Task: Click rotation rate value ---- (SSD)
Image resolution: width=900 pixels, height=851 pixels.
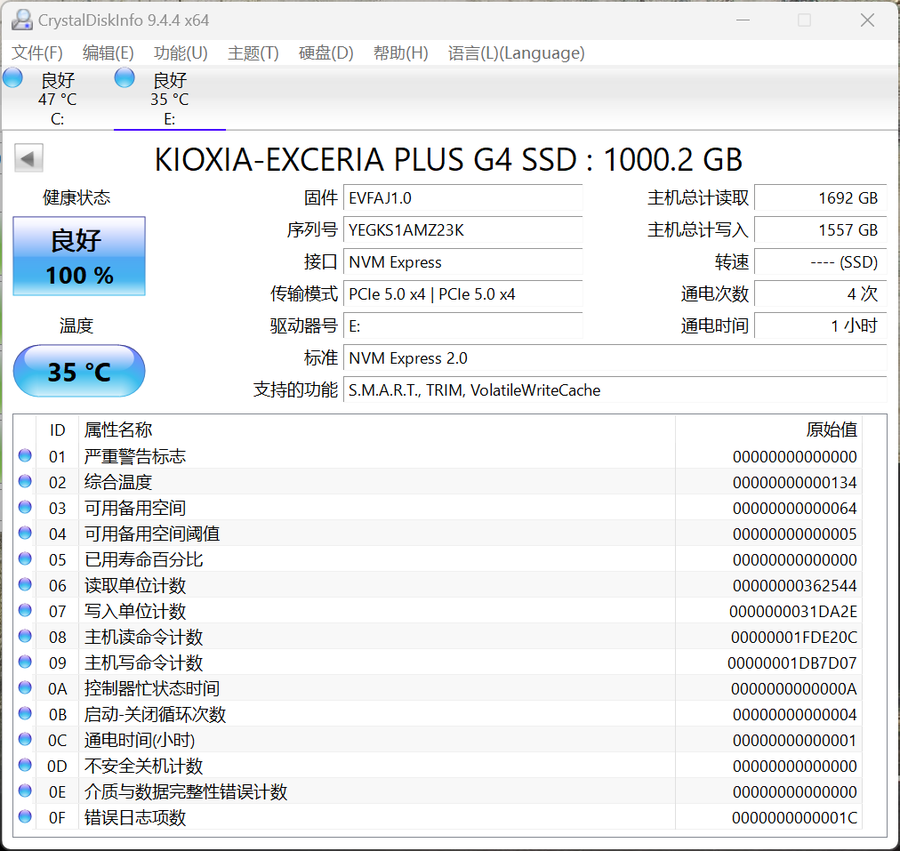Action: tap(820, 262)
